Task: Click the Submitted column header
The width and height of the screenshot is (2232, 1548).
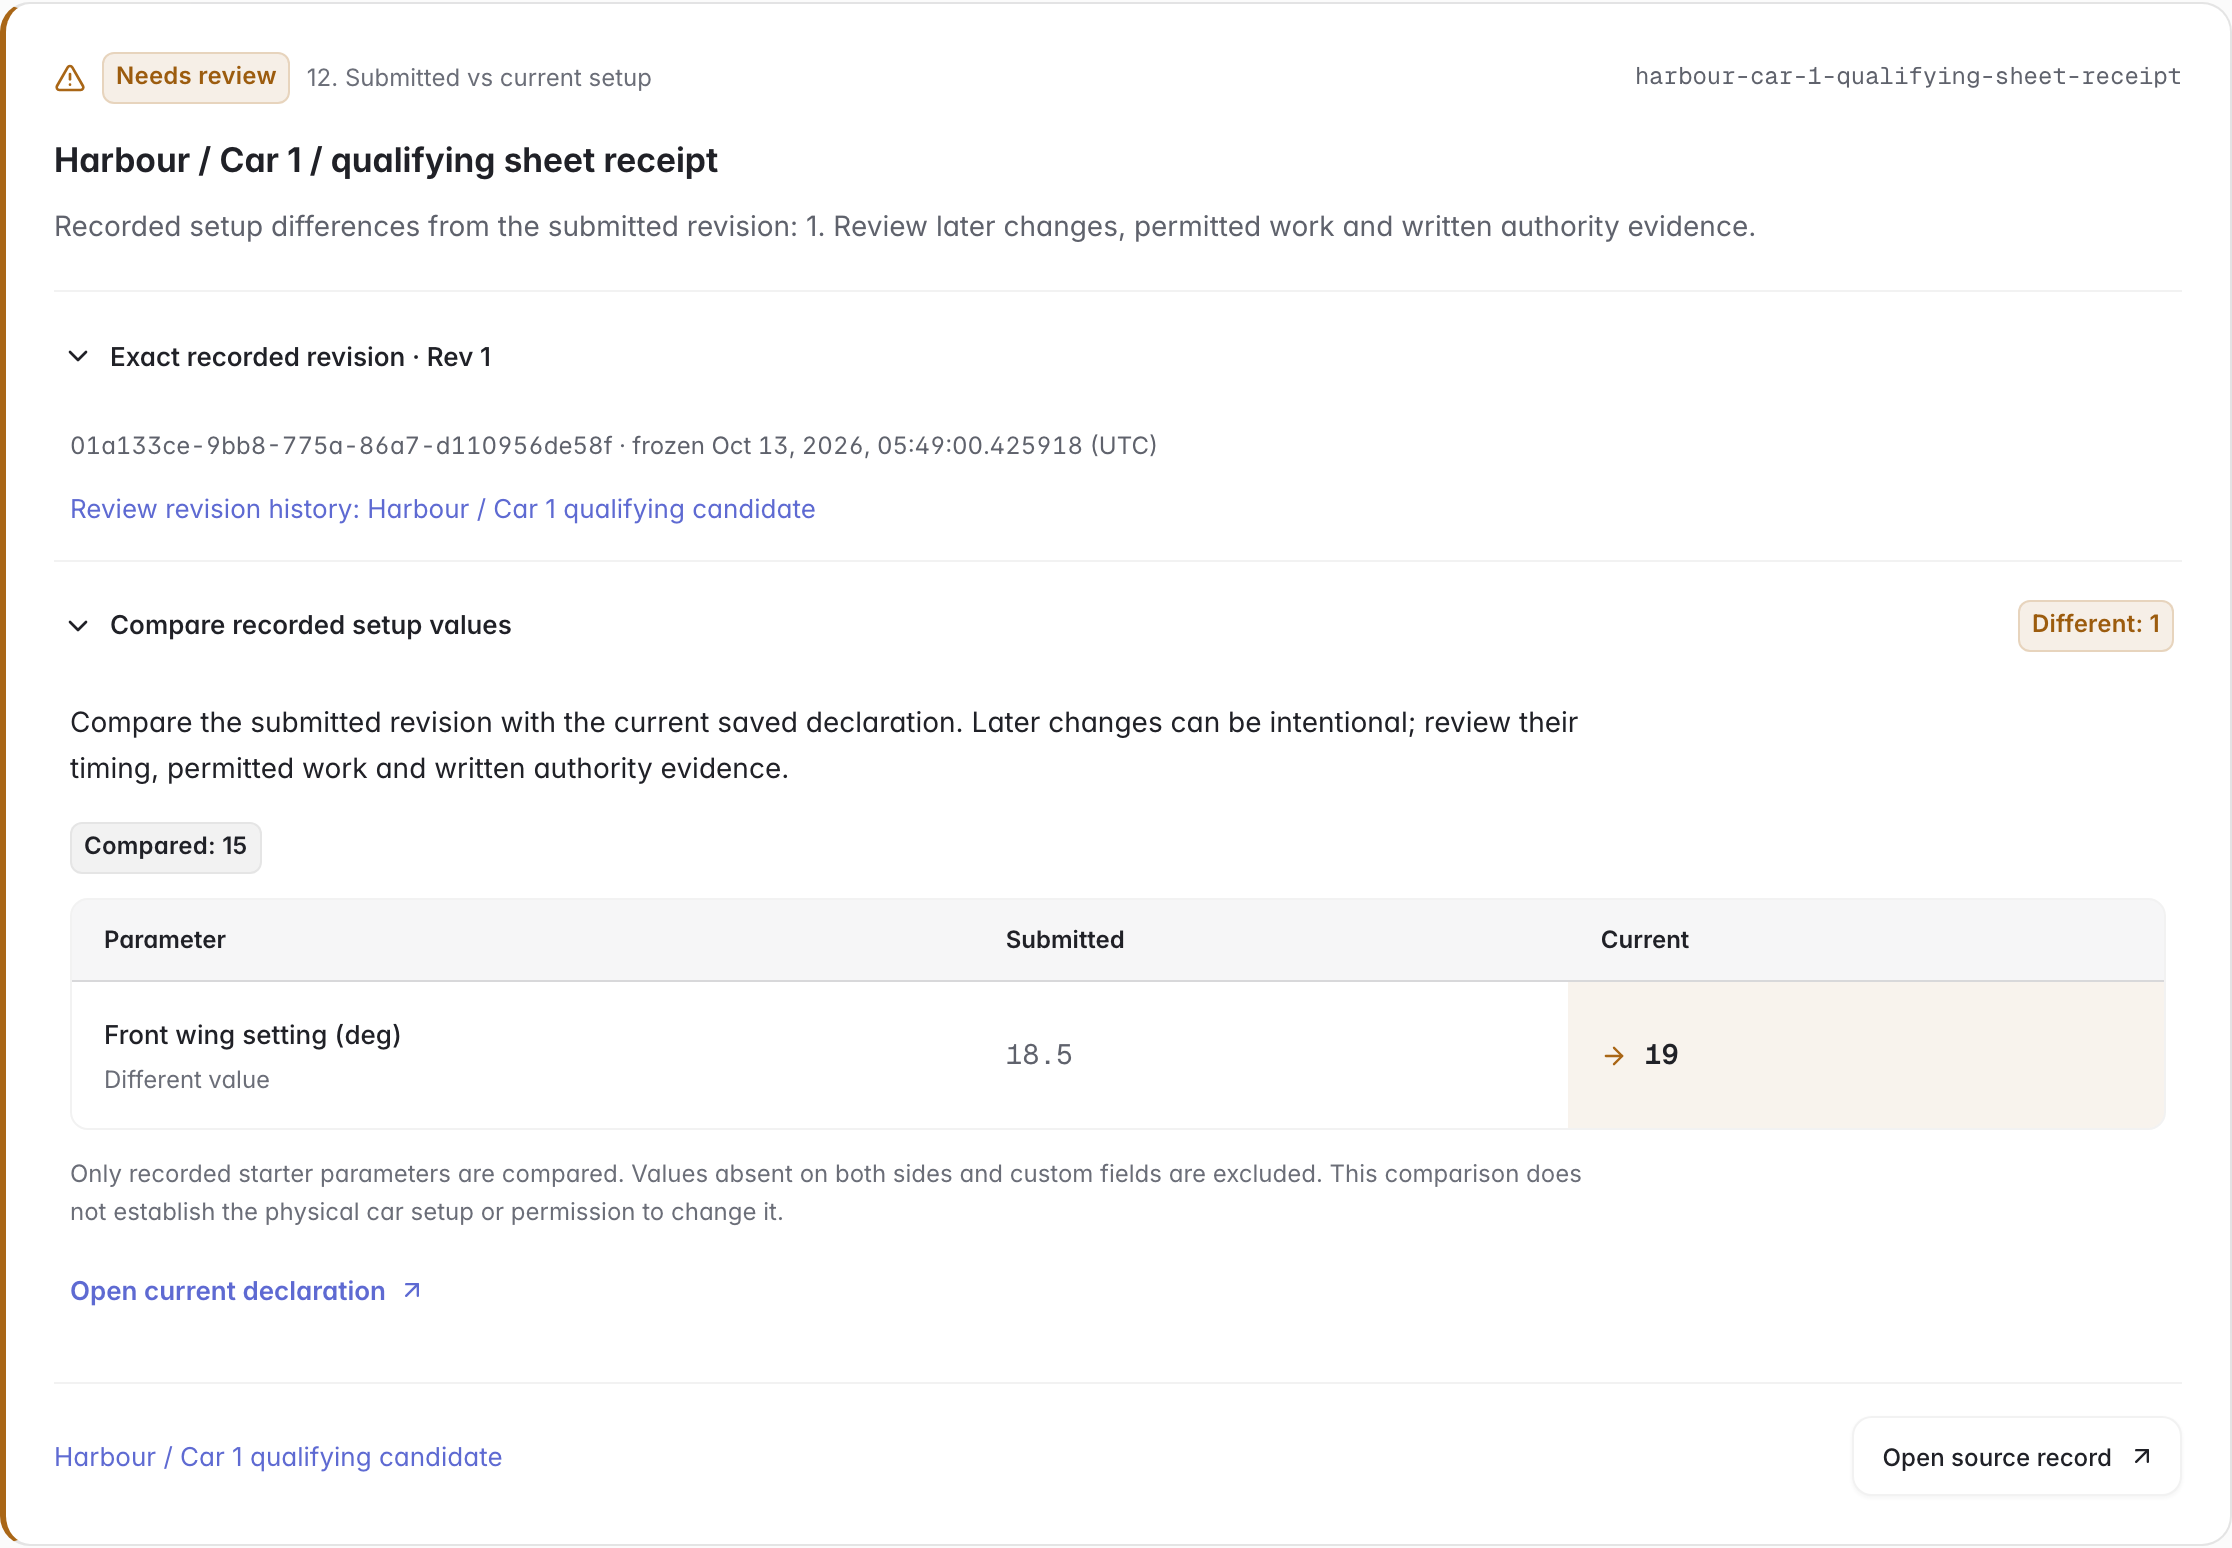Action: (x=1065, y=940)
